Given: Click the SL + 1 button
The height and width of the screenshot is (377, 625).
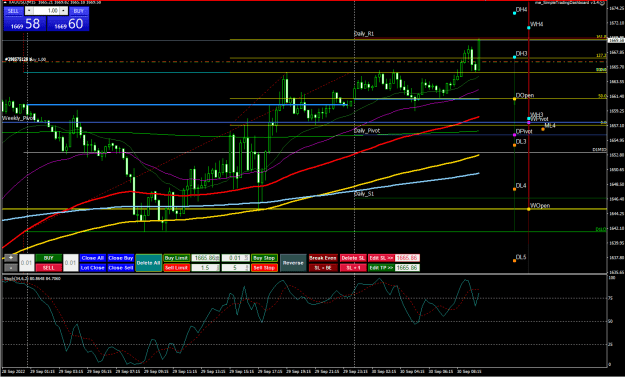Looking at the screenshot, I should click(x=353, y=268).
